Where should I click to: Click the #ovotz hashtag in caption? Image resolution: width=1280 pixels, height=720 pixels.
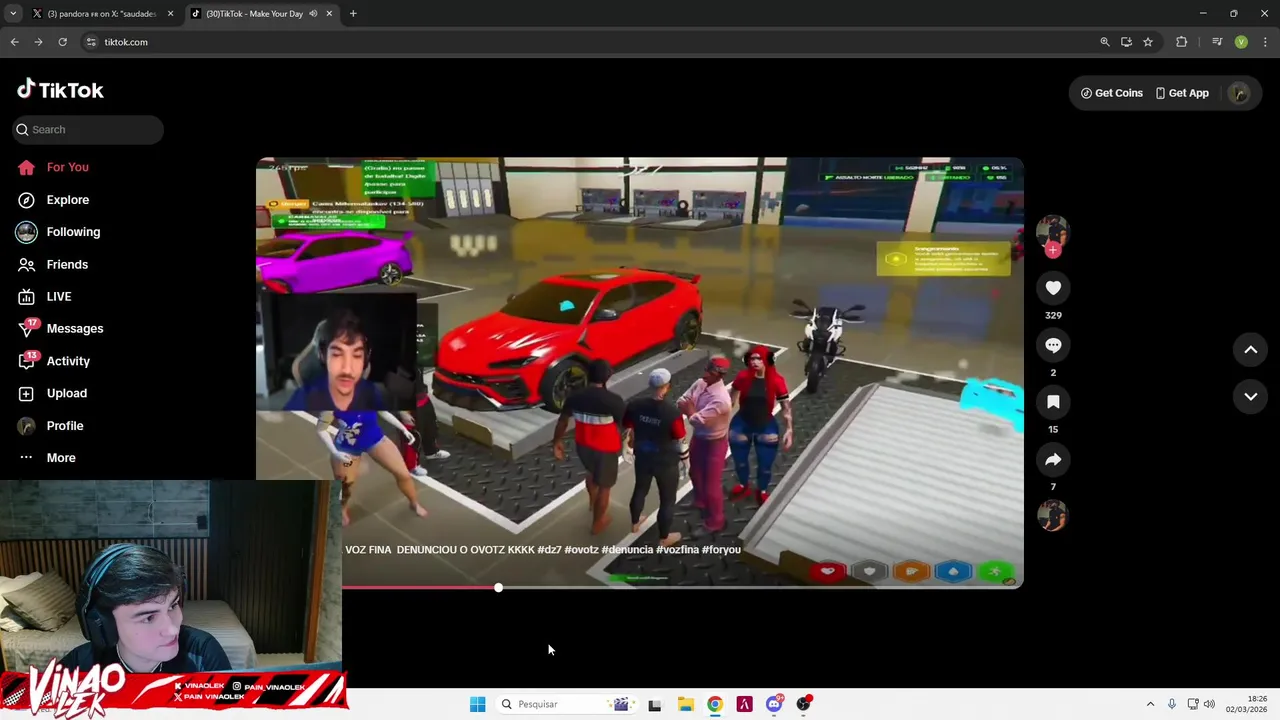[x=581, y=550]
